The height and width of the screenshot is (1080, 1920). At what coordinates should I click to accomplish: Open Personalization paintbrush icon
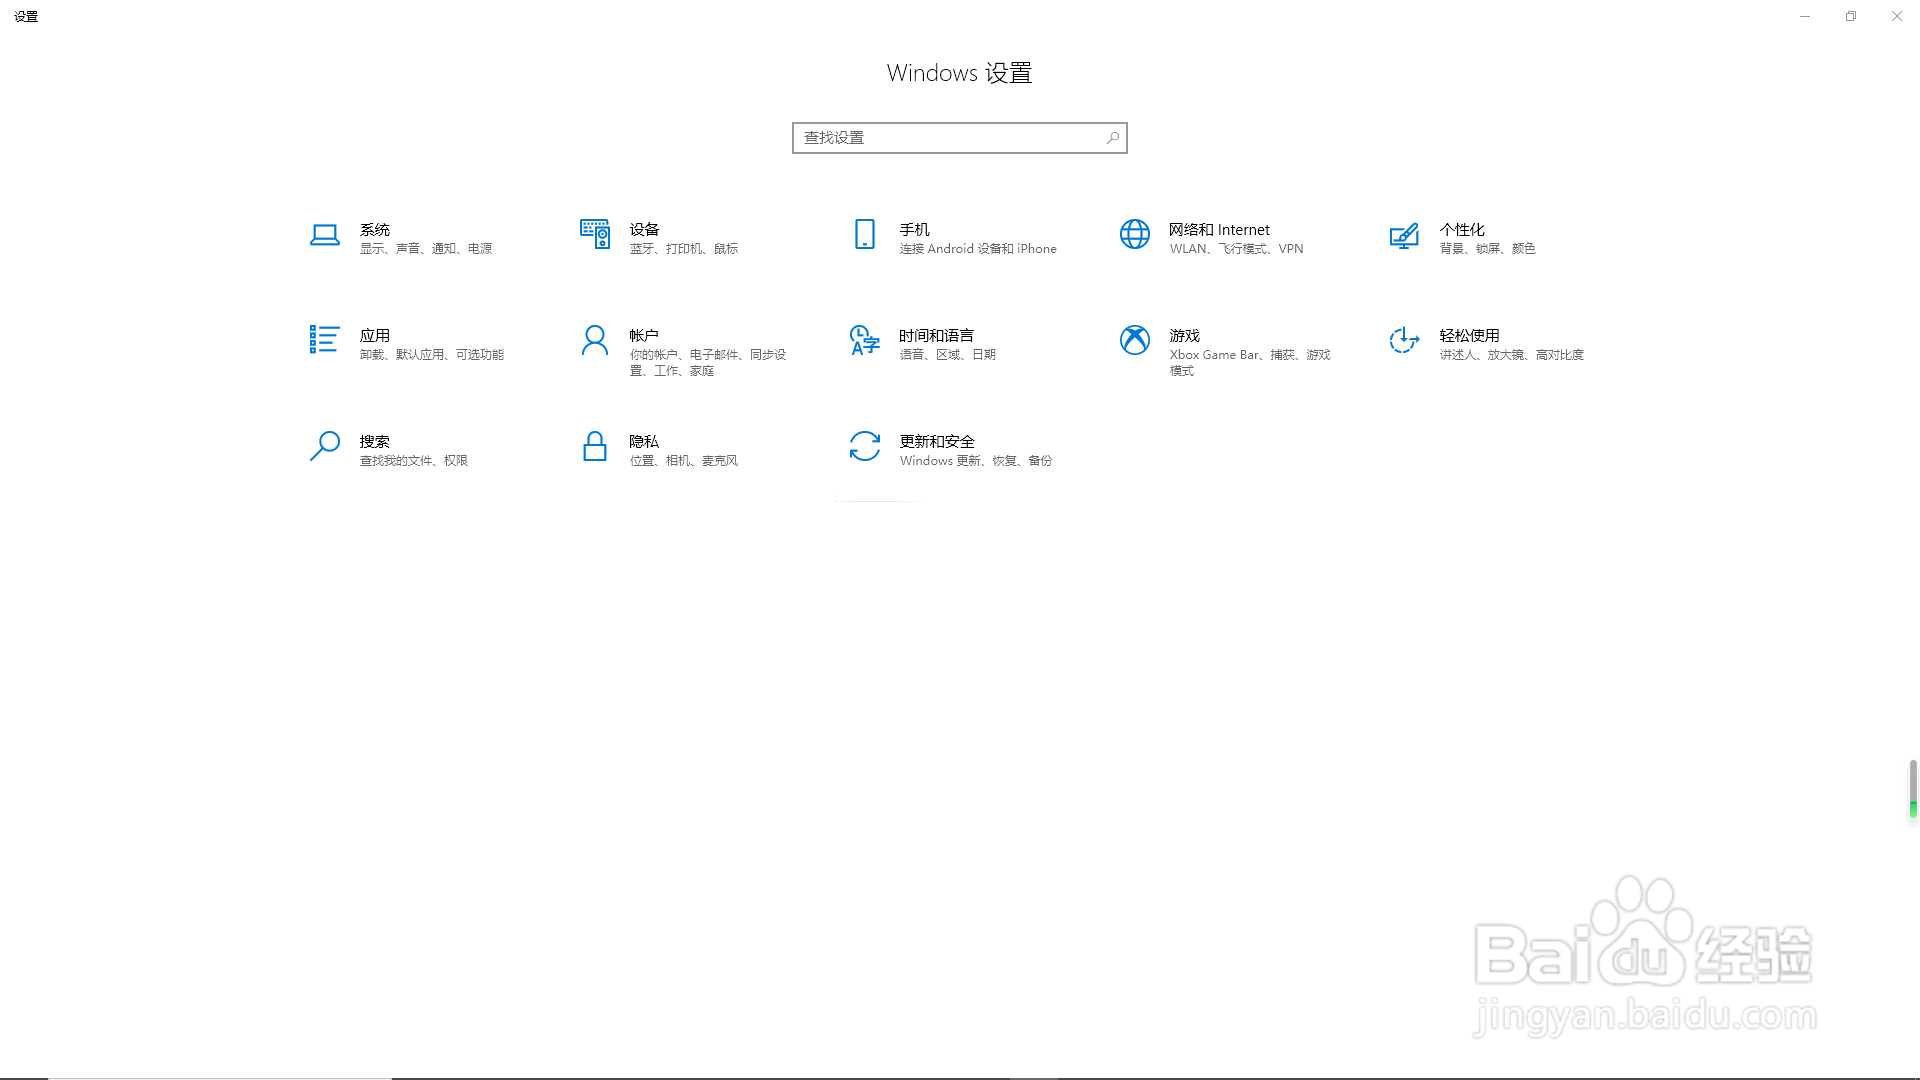point(1404,235)
